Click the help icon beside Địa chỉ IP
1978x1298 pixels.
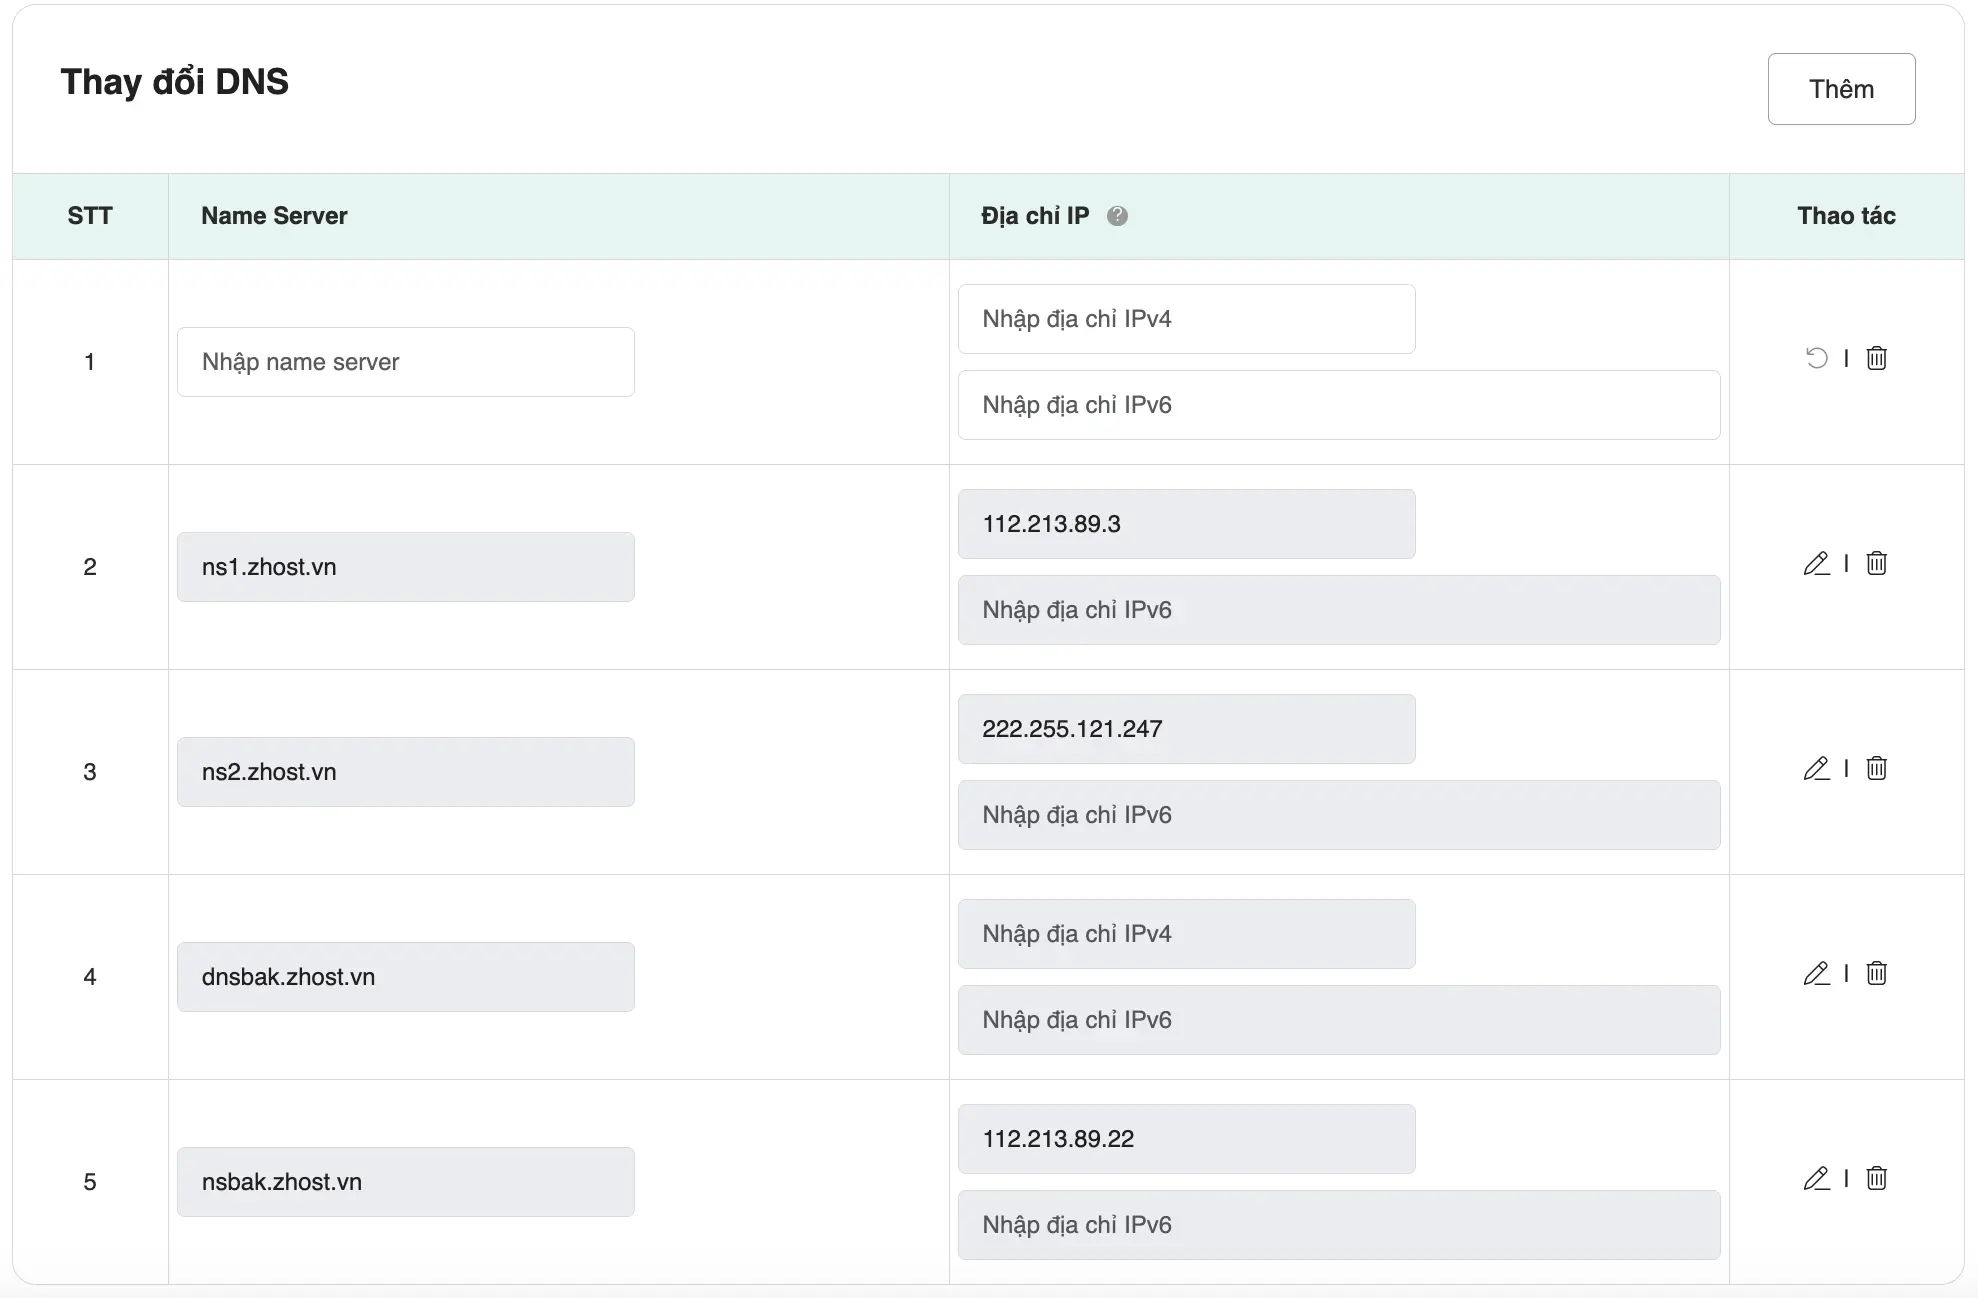click(1117, 216)
